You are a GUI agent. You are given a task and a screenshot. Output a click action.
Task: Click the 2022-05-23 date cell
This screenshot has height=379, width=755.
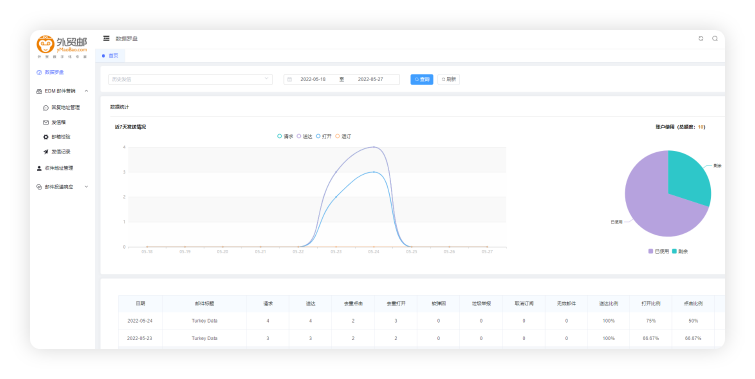pos(140,339)
